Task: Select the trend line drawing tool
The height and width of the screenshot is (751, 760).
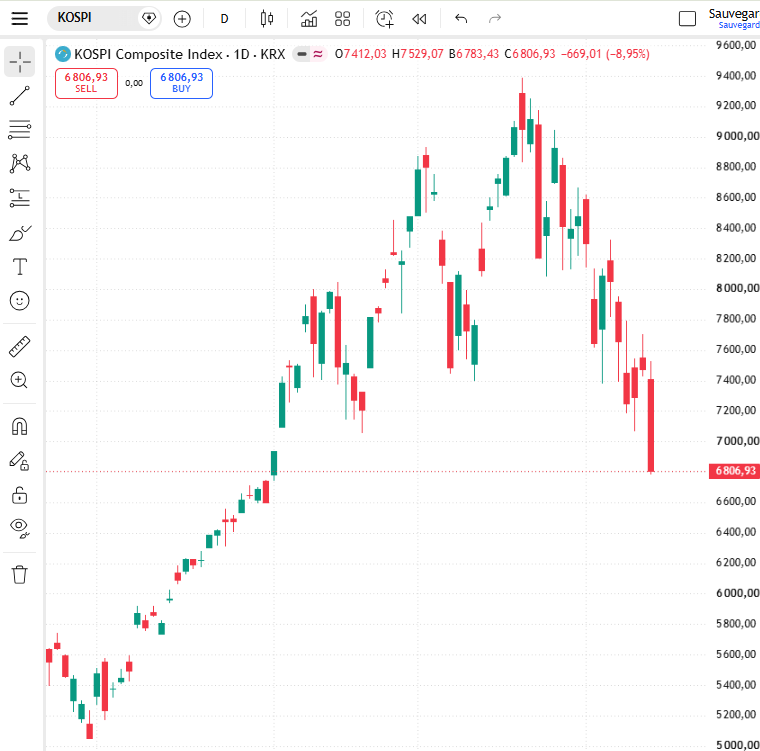Action: tap(19, 96)
